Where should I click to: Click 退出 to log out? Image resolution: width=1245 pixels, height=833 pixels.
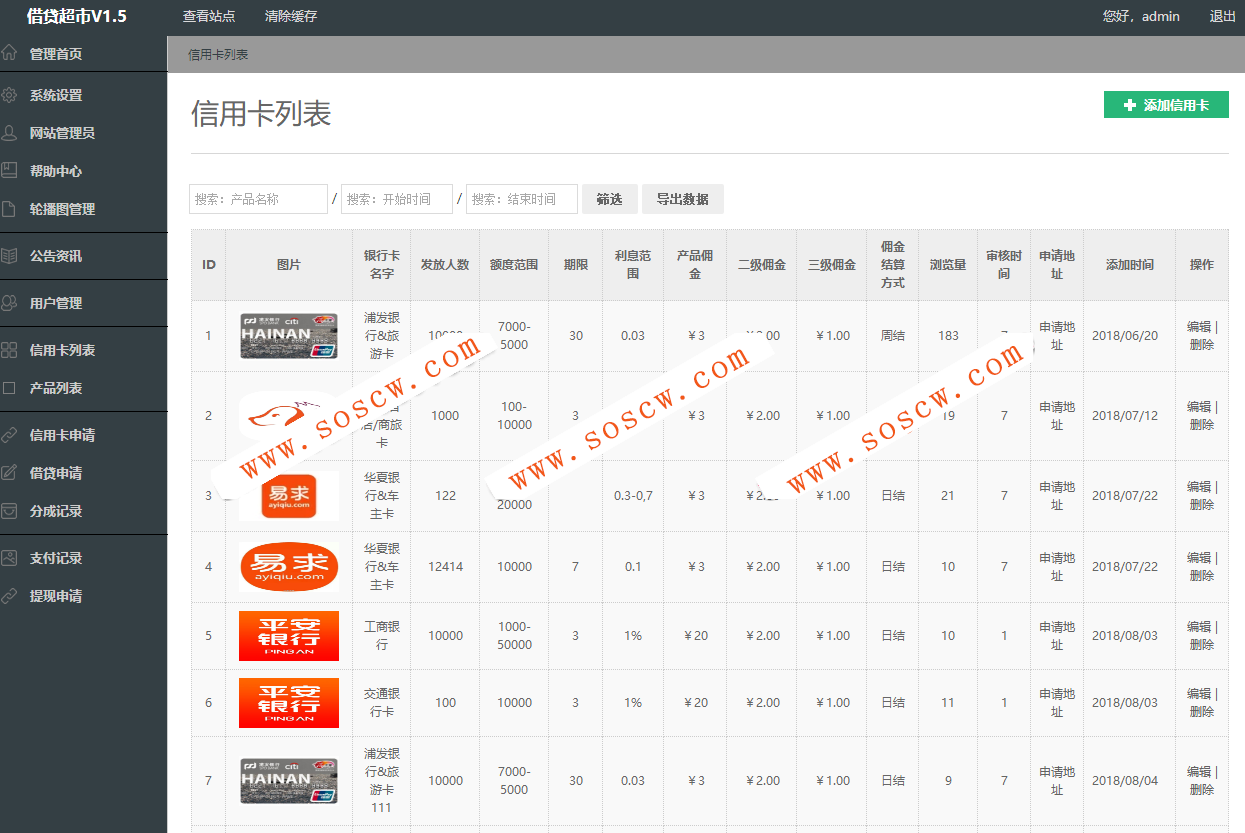pos(1222,16)
